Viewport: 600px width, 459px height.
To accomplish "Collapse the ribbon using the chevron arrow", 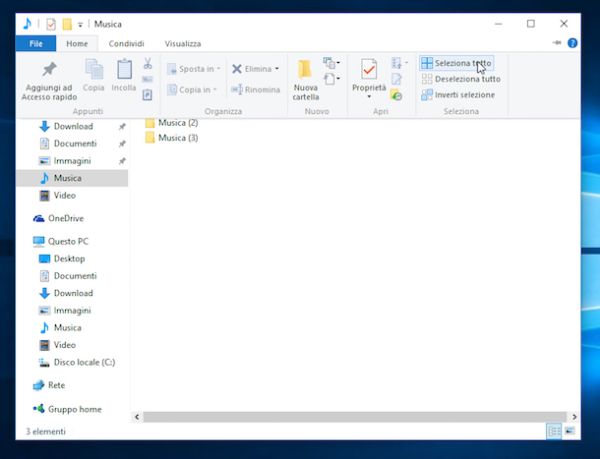I will pyautogui.click(x=559, y=44).
